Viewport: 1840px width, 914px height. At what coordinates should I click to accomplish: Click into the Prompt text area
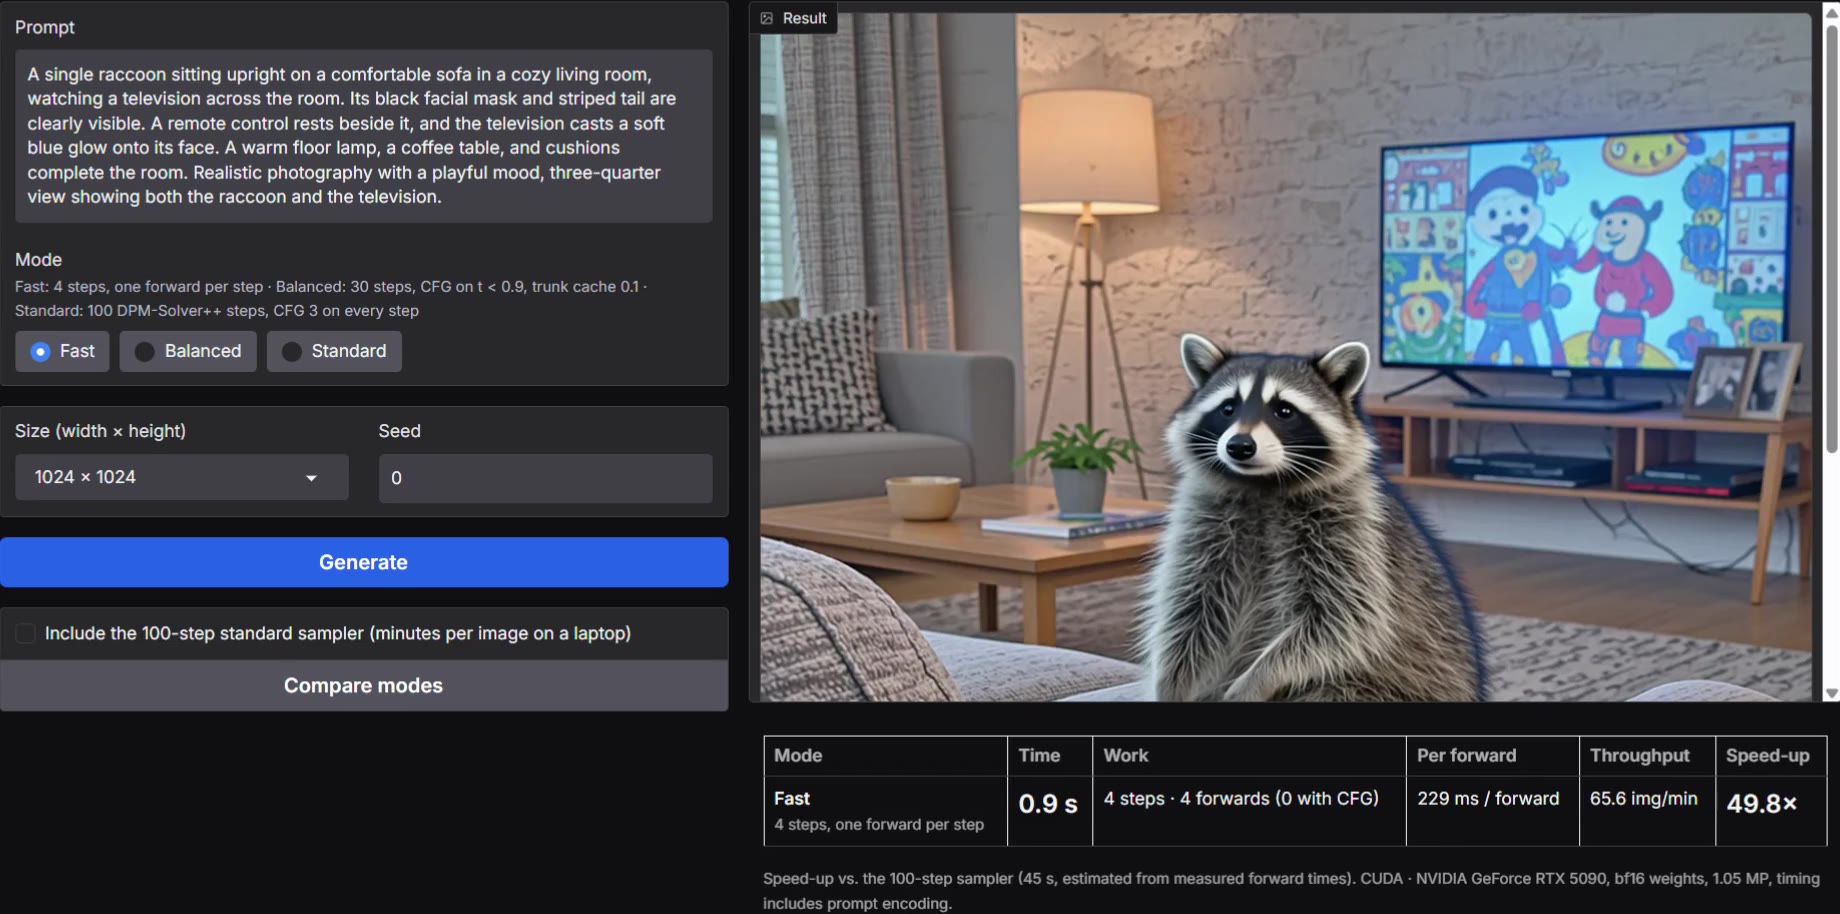point(364,136)
